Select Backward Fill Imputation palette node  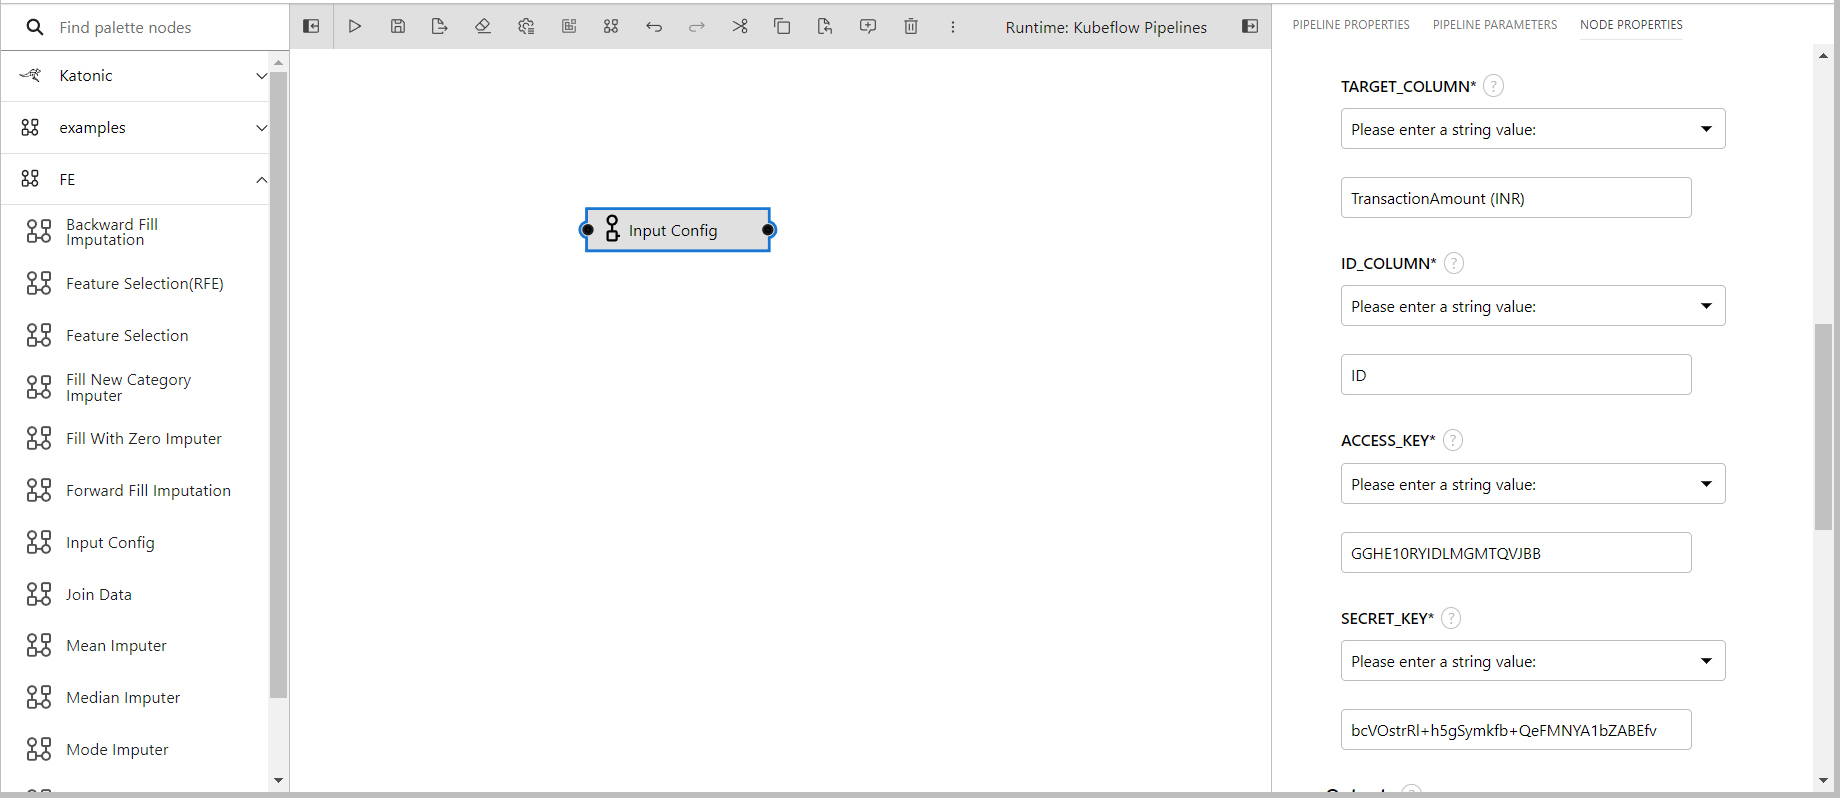pyautogui.click(x=135, y=232)
